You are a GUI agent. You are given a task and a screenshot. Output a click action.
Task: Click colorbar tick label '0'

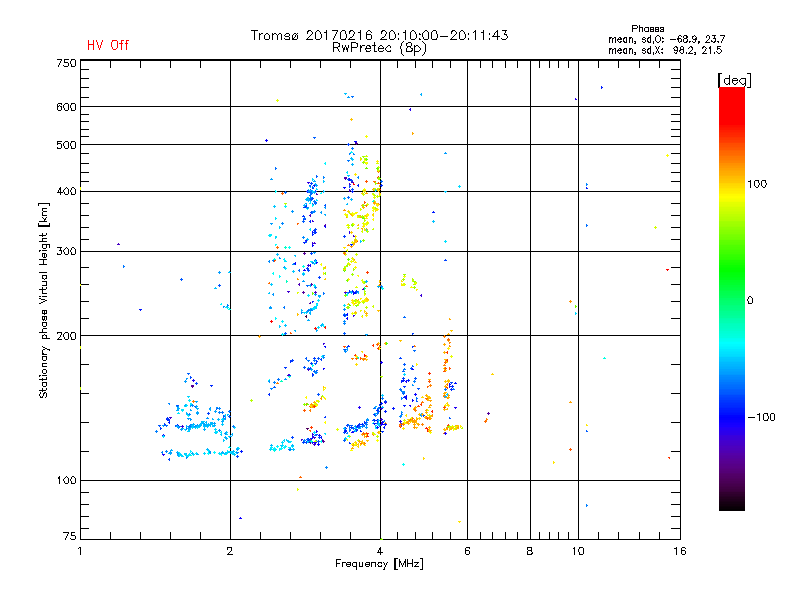[750, 300]
